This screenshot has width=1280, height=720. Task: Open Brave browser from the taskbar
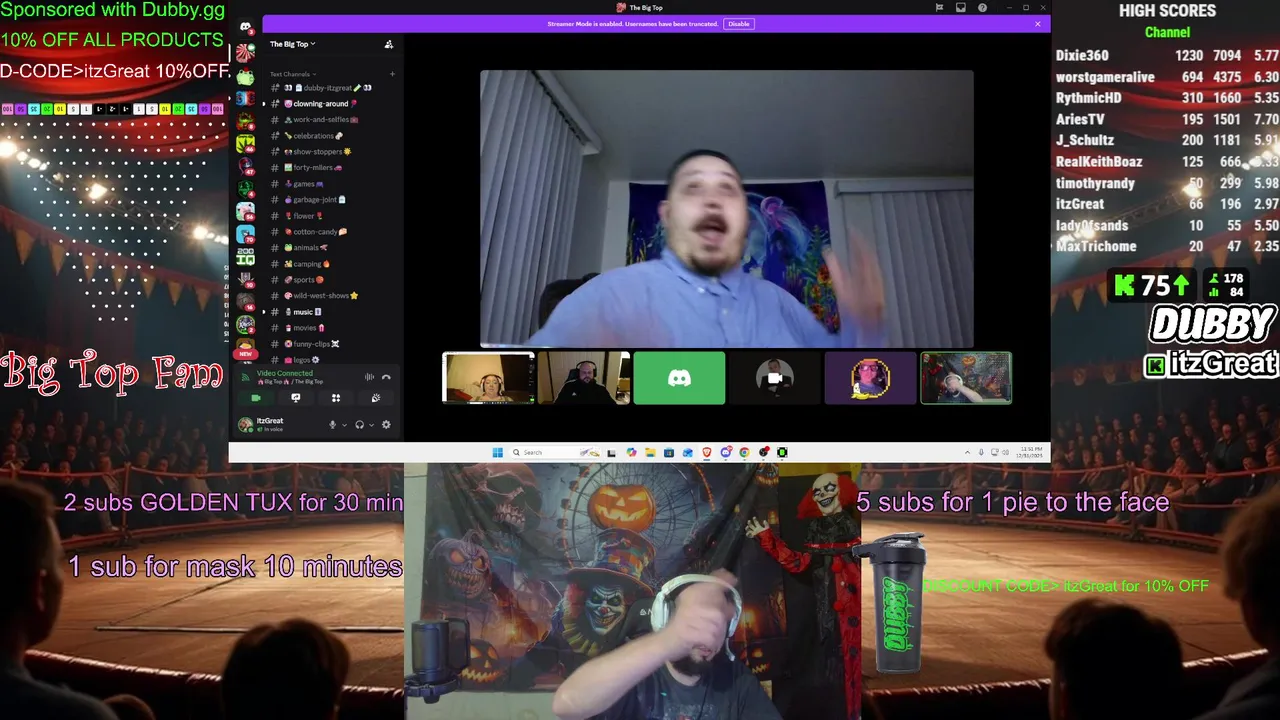pos(707,452)
